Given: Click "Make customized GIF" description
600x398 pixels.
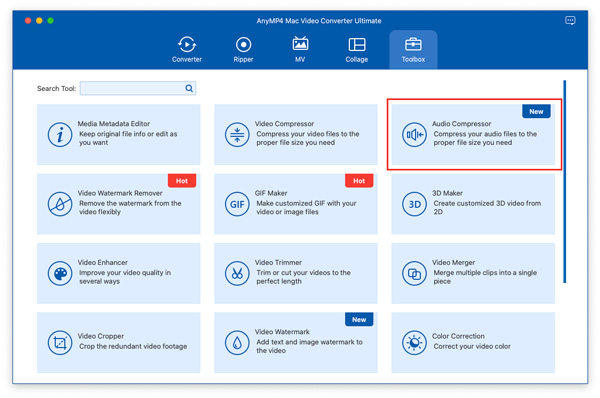Looking at the screenshot, I should click(x=306, y=207).
